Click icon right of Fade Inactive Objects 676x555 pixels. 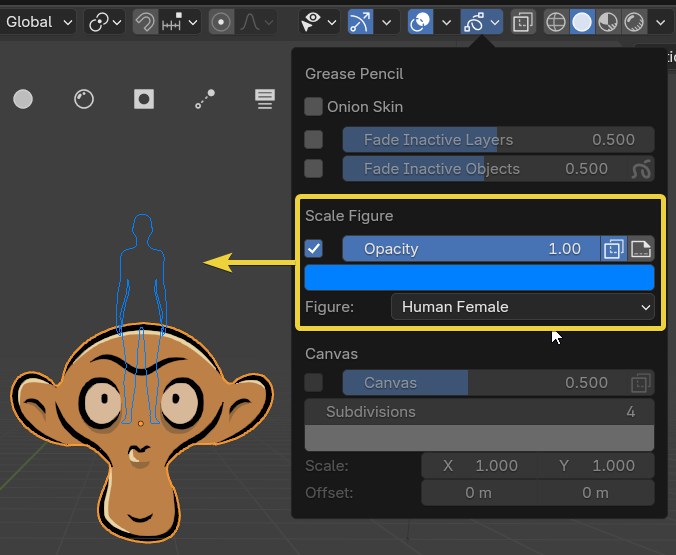(641, 169)
